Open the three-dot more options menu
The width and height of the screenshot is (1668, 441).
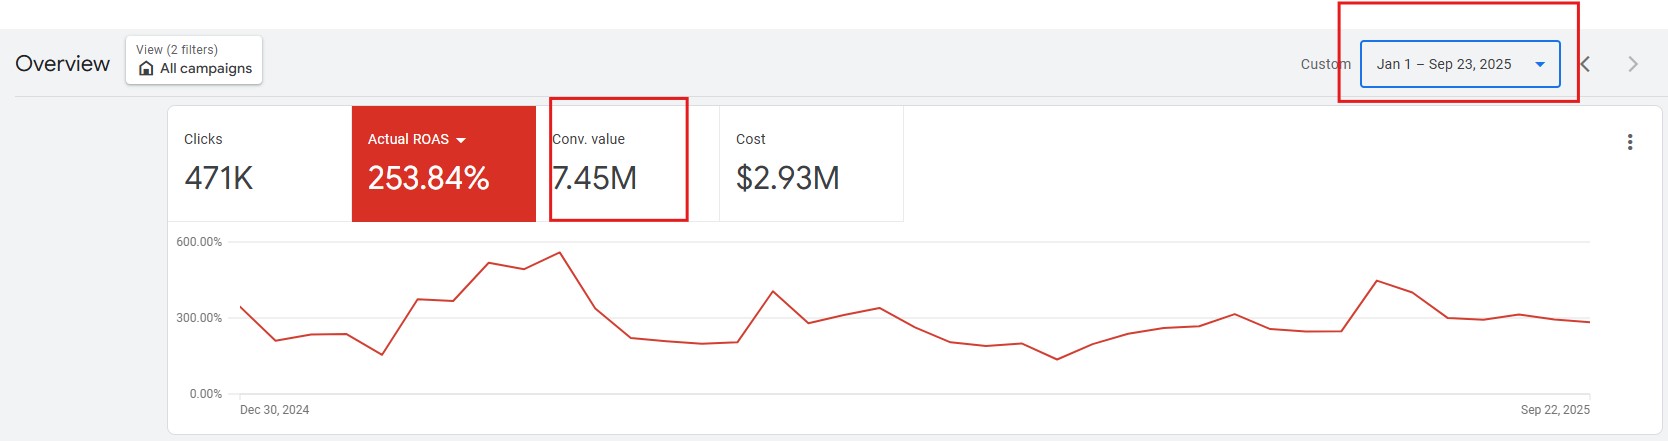pos(1630,142)
